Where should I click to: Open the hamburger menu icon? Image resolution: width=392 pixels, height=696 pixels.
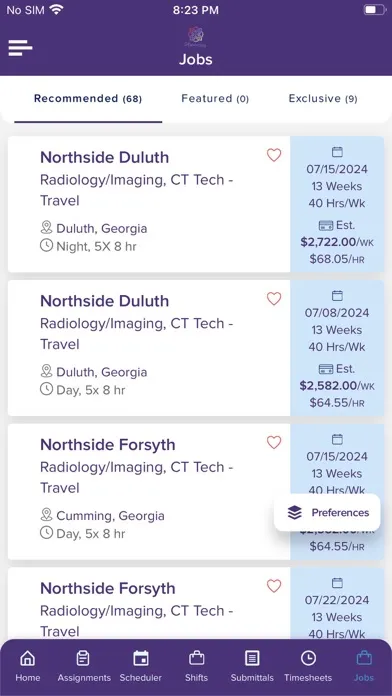tap(20, 47)
